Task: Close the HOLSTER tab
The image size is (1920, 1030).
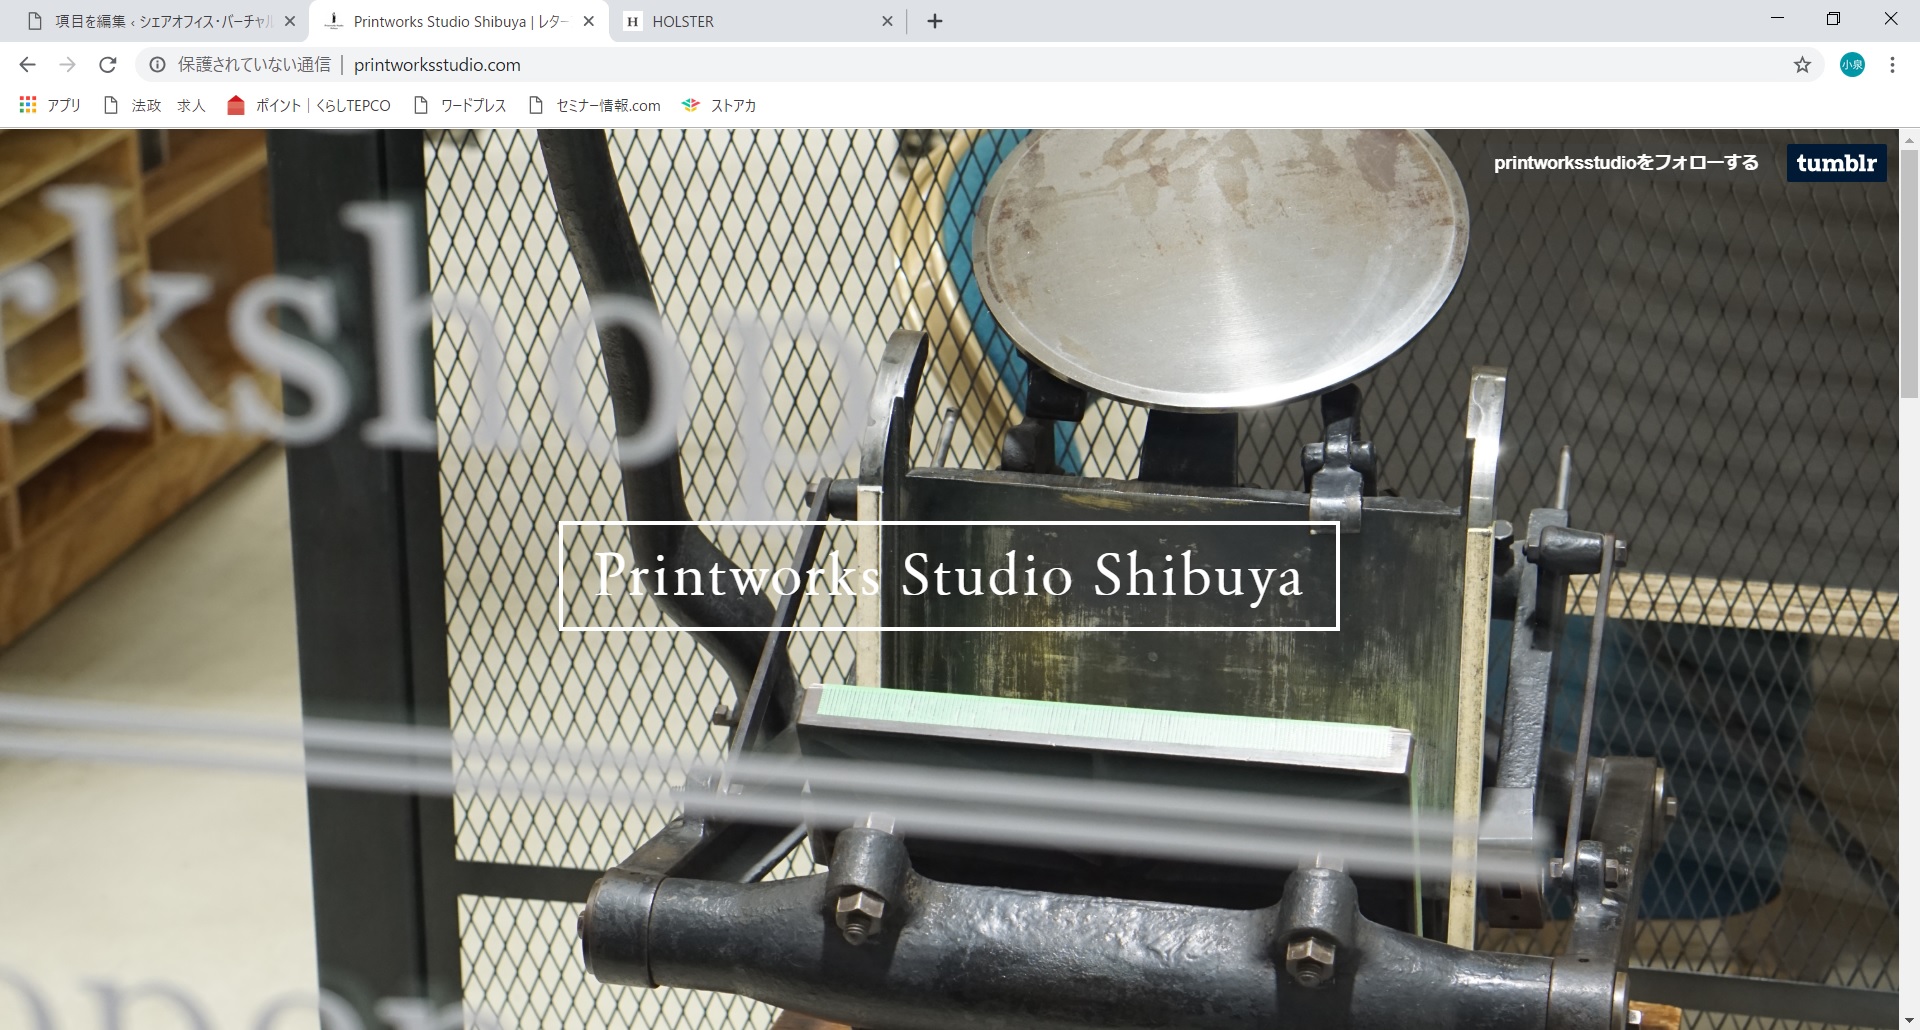Action: point(887,21)
